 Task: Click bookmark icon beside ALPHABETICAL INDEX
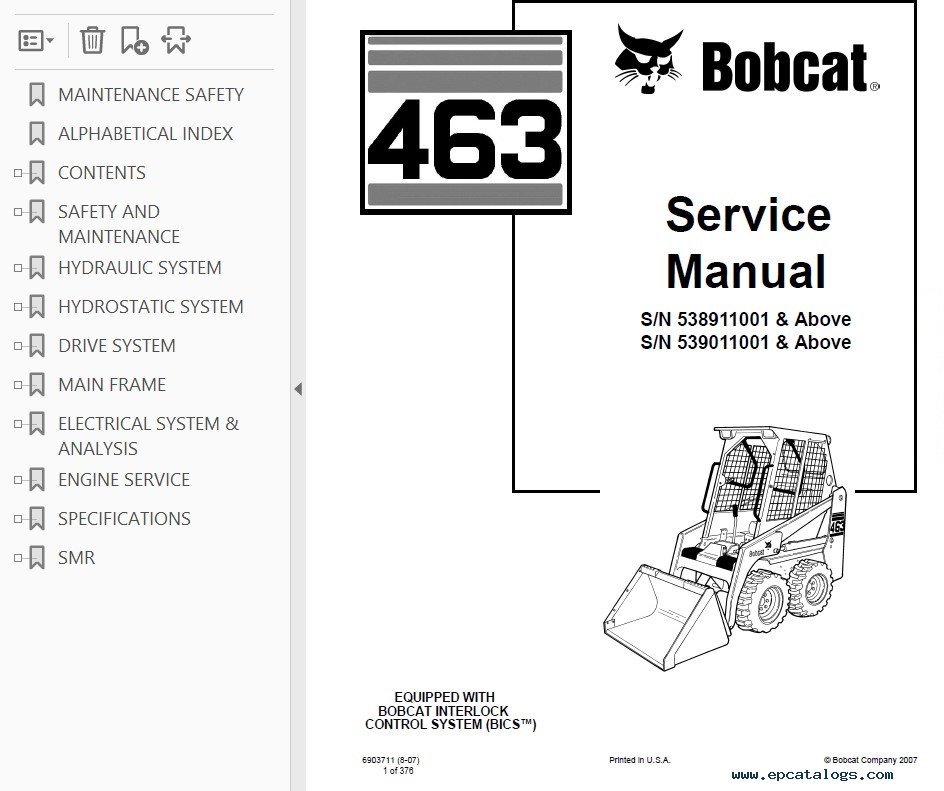pyautogui.click(x=37, y=134)
